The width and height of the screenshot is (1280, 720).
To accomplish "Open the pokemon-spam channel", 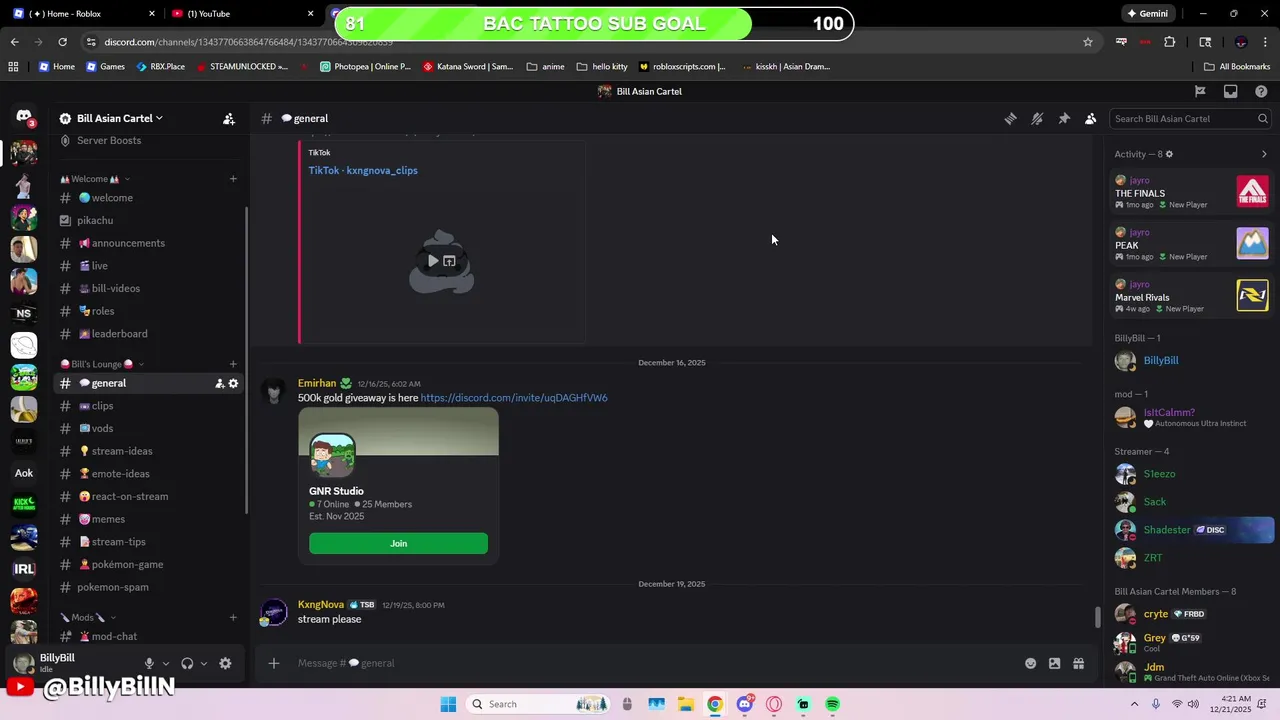I will coord(148,587).
